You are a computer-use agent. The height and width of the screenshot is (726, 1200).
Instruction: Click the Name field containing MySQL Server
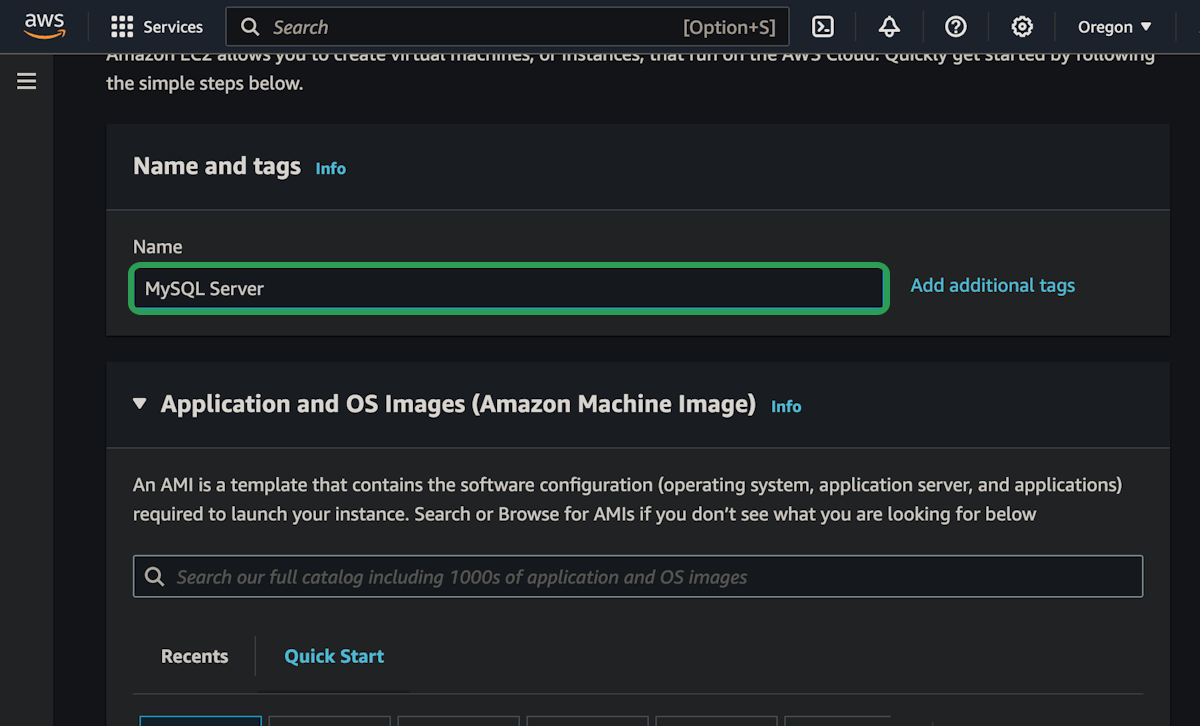tap(508, 288)
